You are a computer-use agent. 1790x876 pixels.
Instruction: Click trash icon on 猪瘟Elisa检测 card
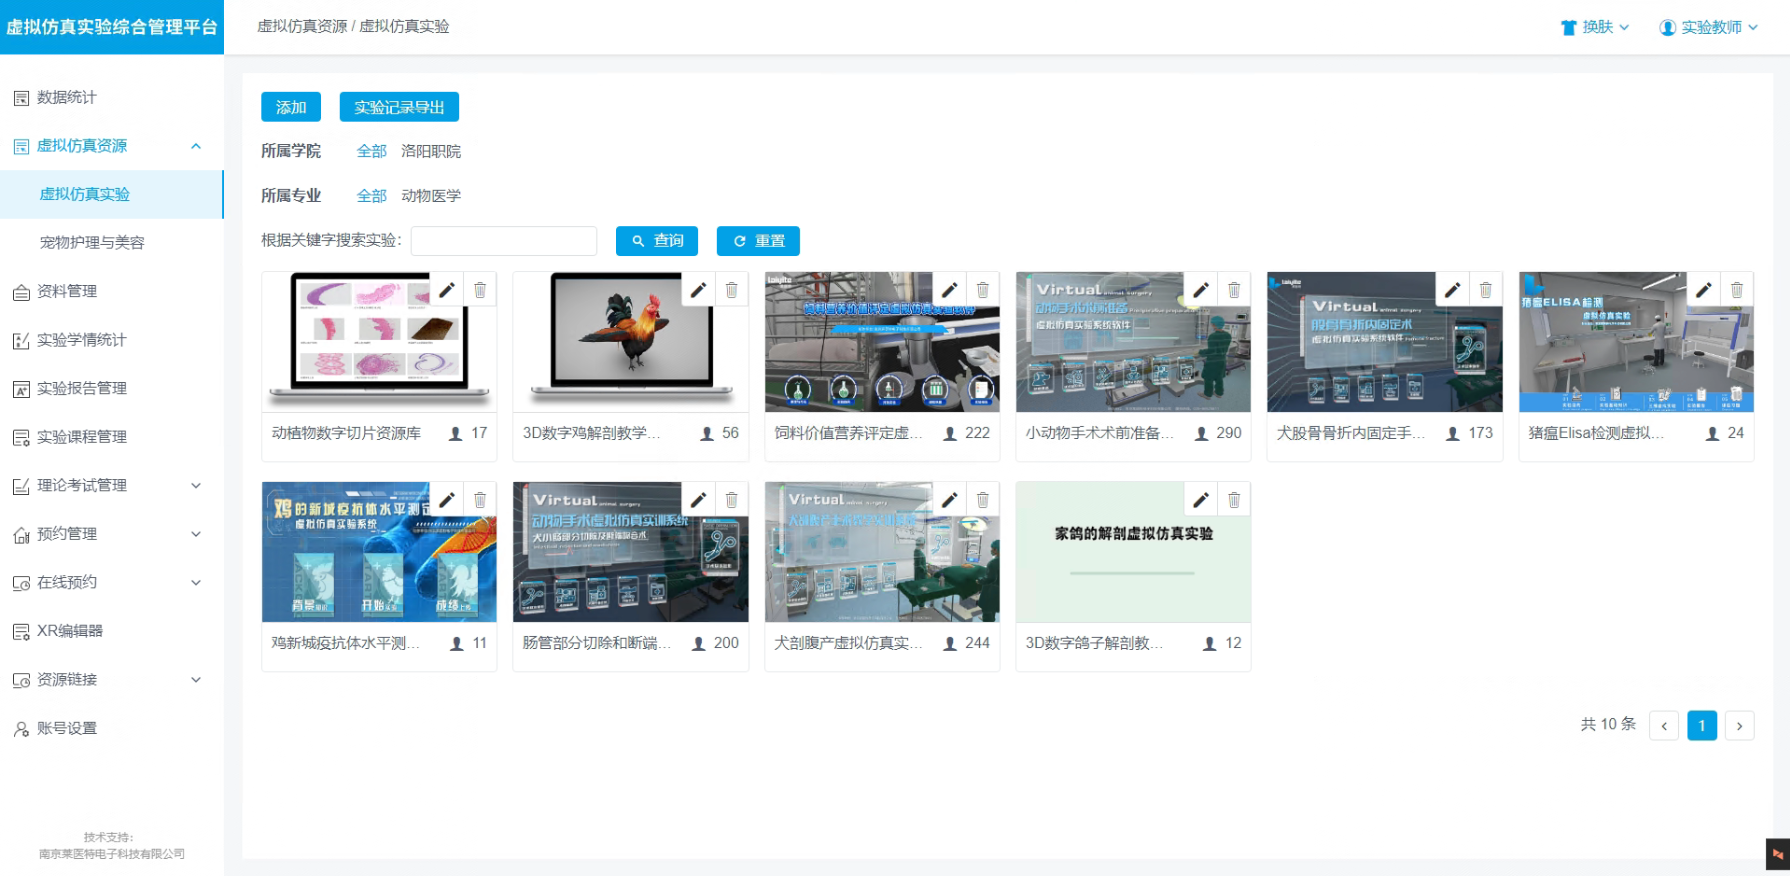tap(1737, 290)
